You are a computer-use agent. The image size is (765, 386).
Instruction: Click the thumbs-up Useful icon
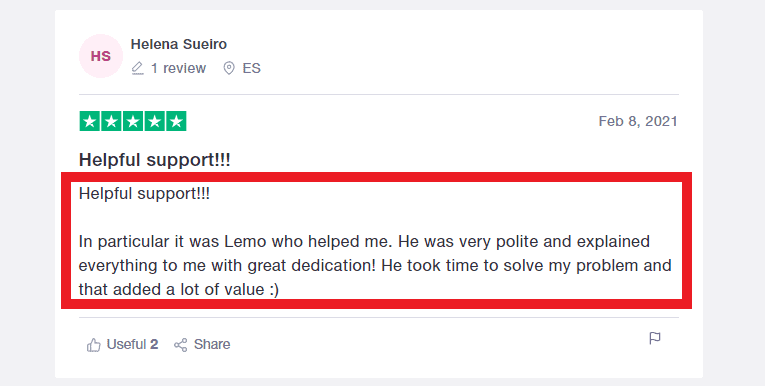(94, 345)
